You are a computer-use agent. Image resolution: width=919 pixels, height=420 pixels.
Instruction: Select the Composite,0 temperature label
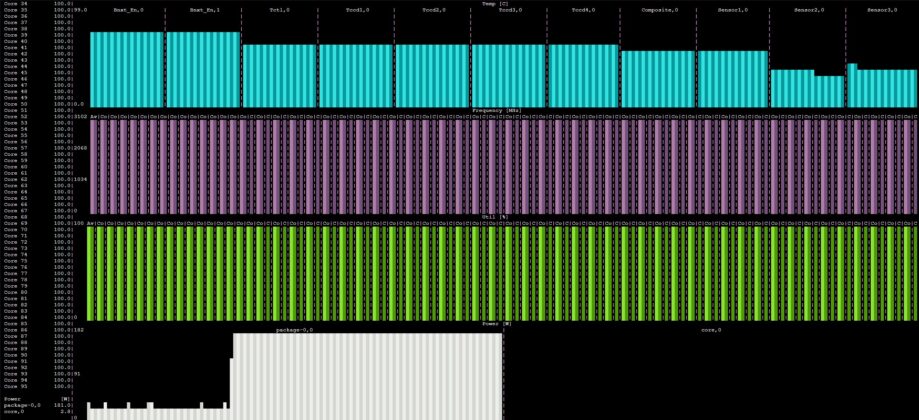coord(659,10)
